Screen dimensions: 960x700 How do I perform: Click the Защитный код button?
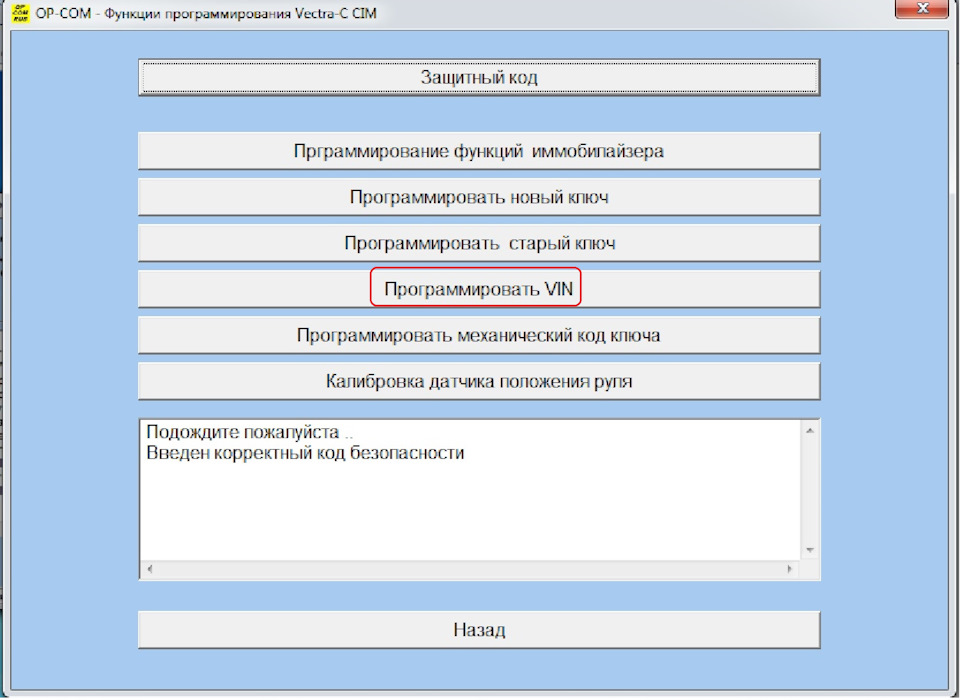479,77
